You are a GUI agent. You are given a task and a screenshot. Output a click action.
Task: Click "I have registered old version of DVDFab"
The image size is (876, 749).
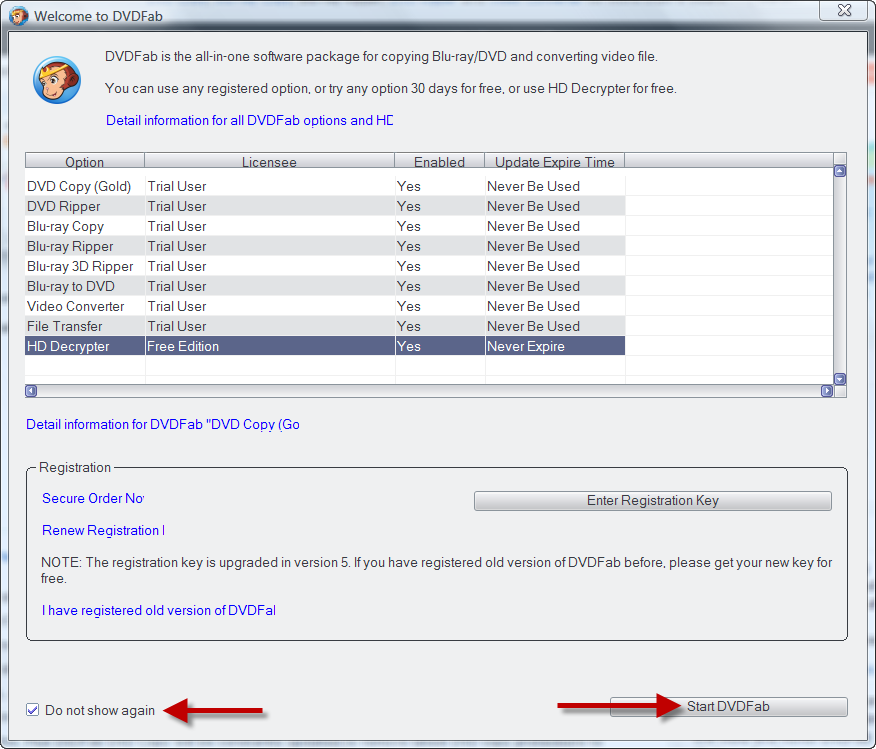pyautogui.click(x=158, y=610)
